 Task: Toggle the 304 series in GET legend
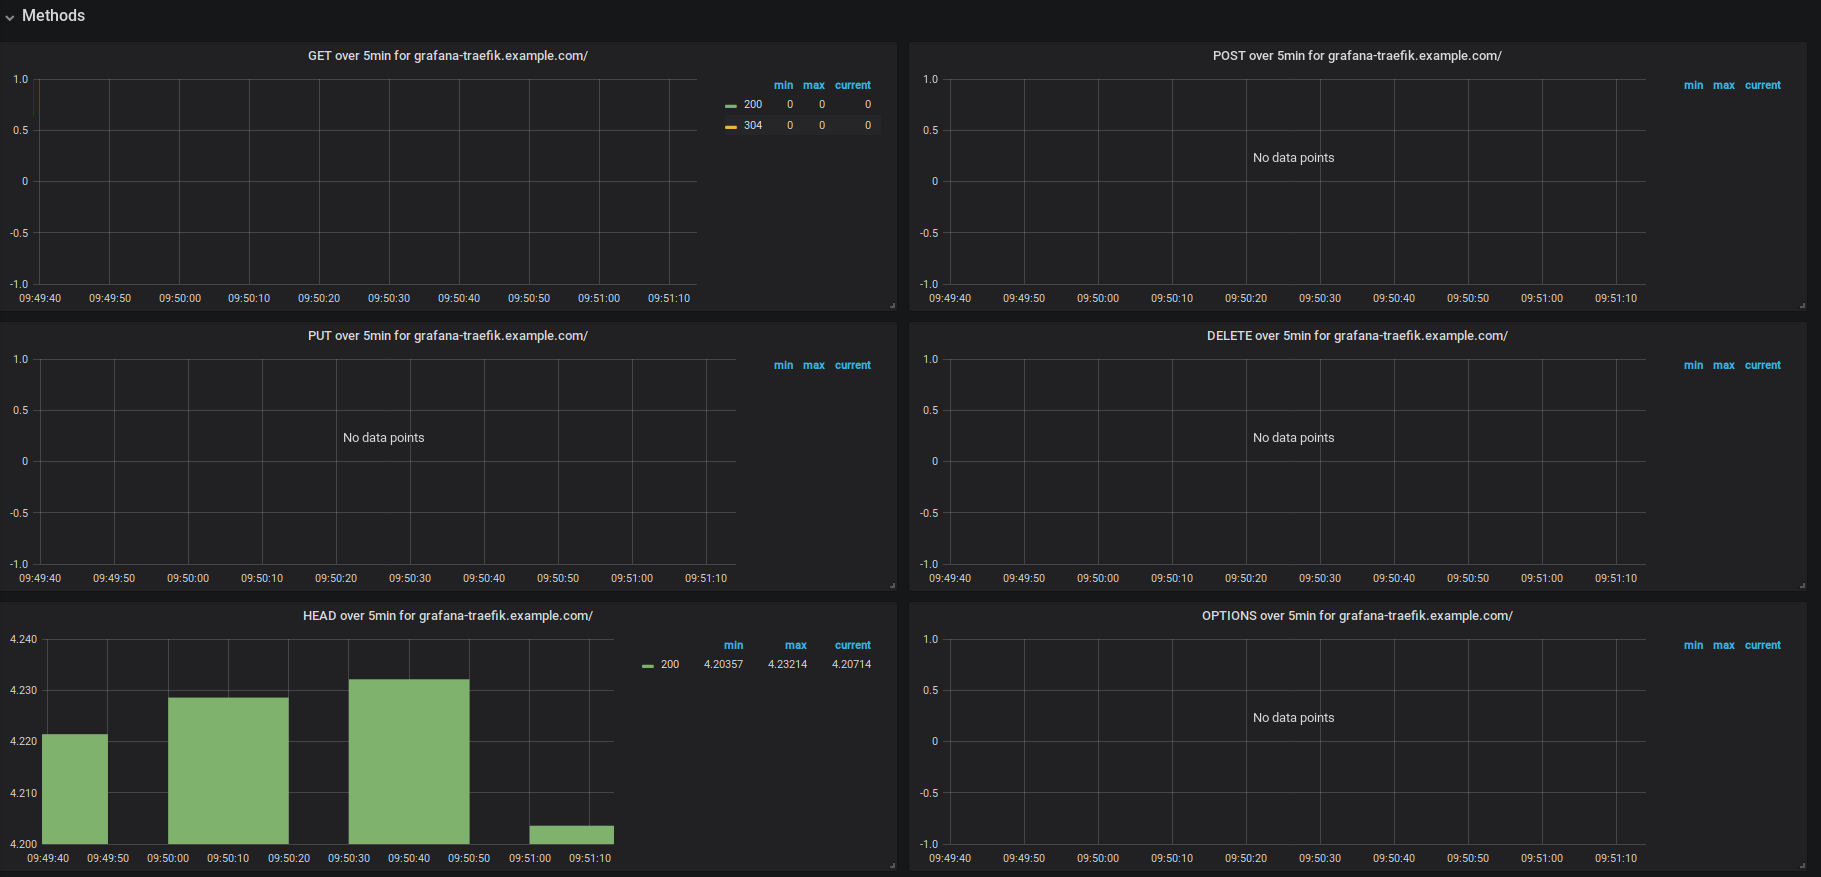click(x=753, y=126)
